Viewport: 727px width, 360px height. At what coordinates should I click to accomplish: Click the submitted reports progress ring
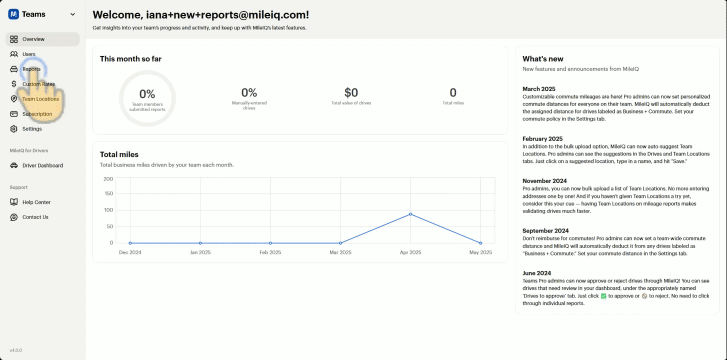coord(147,98)
